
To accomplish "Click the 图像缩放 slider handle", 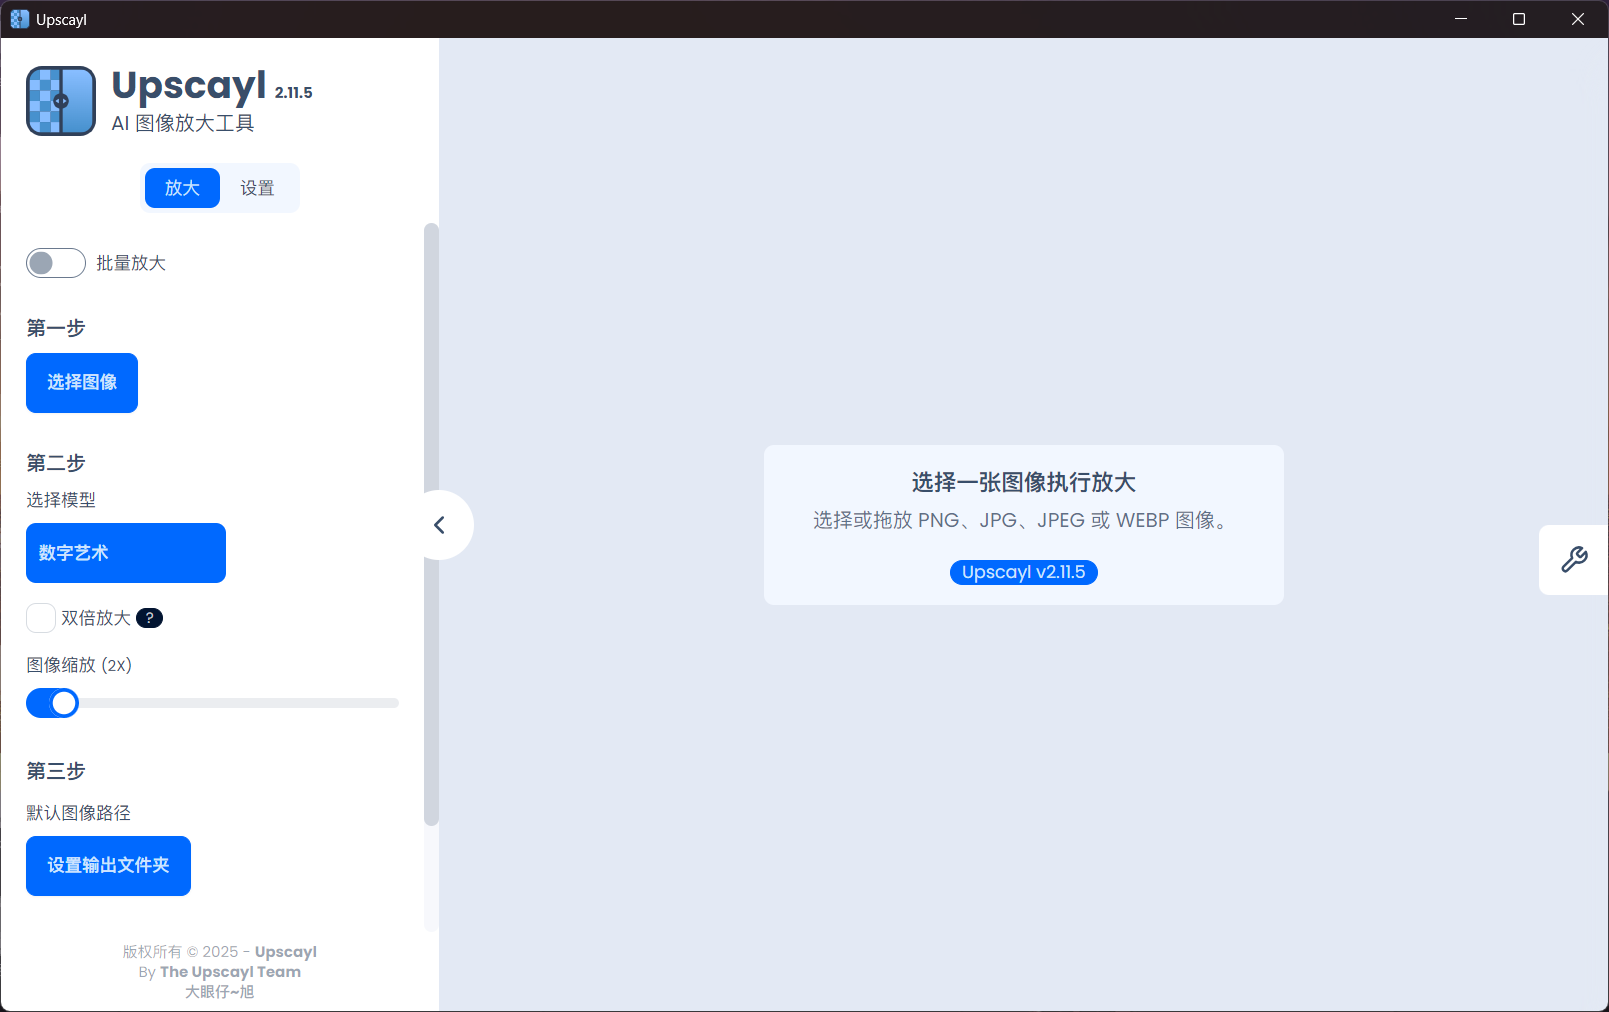I will point(64,703).
